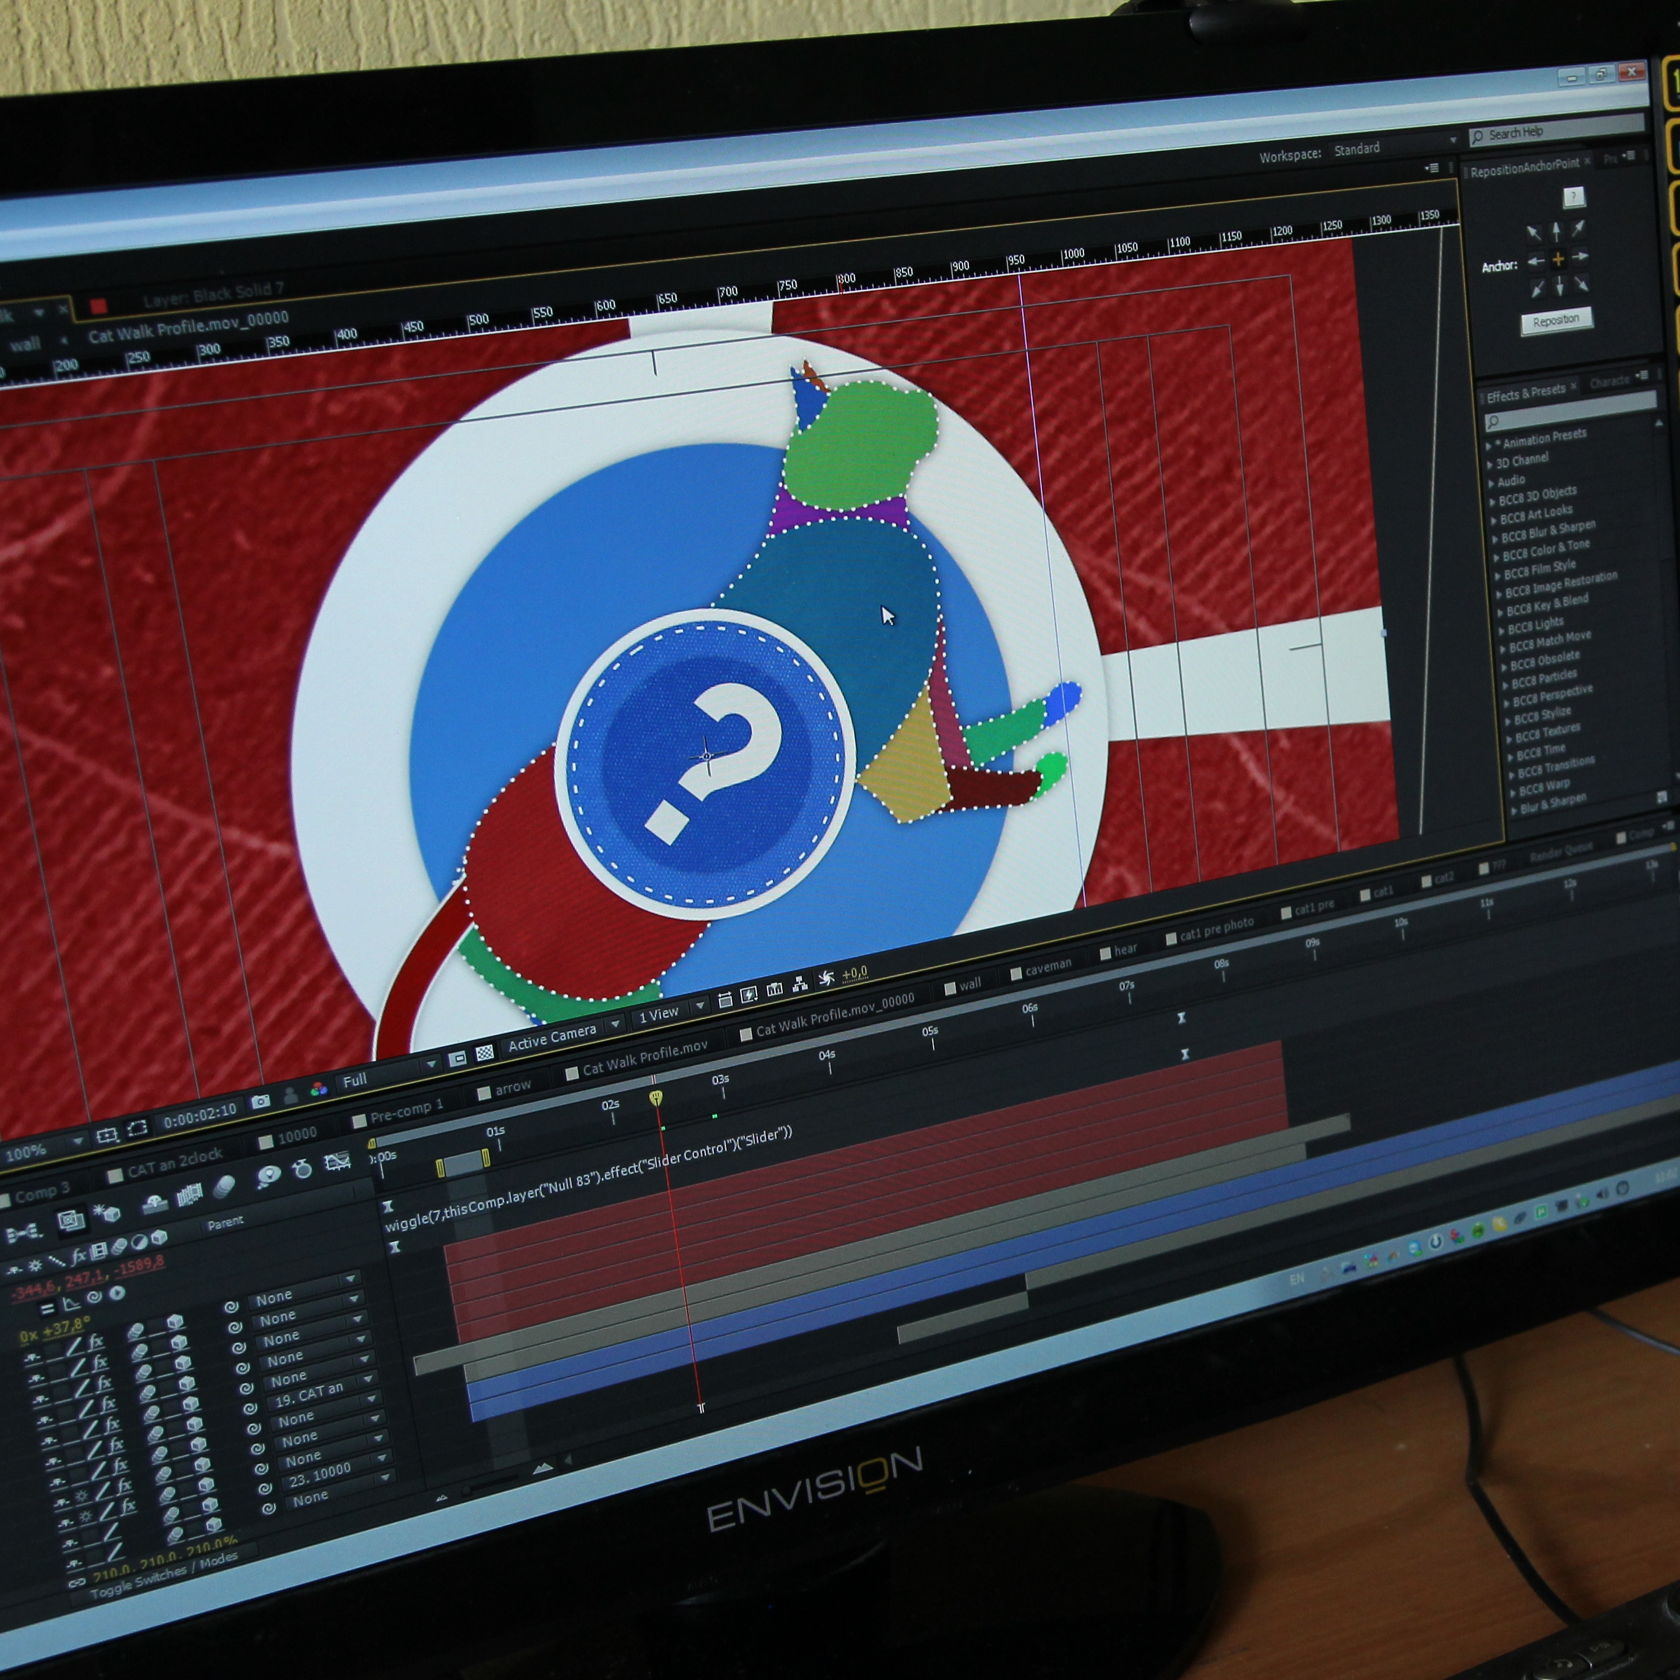This screenshot has width=1680, height=1680.
Task: Click the Draft 3D icon in timeline
Action: (106, 1212)
